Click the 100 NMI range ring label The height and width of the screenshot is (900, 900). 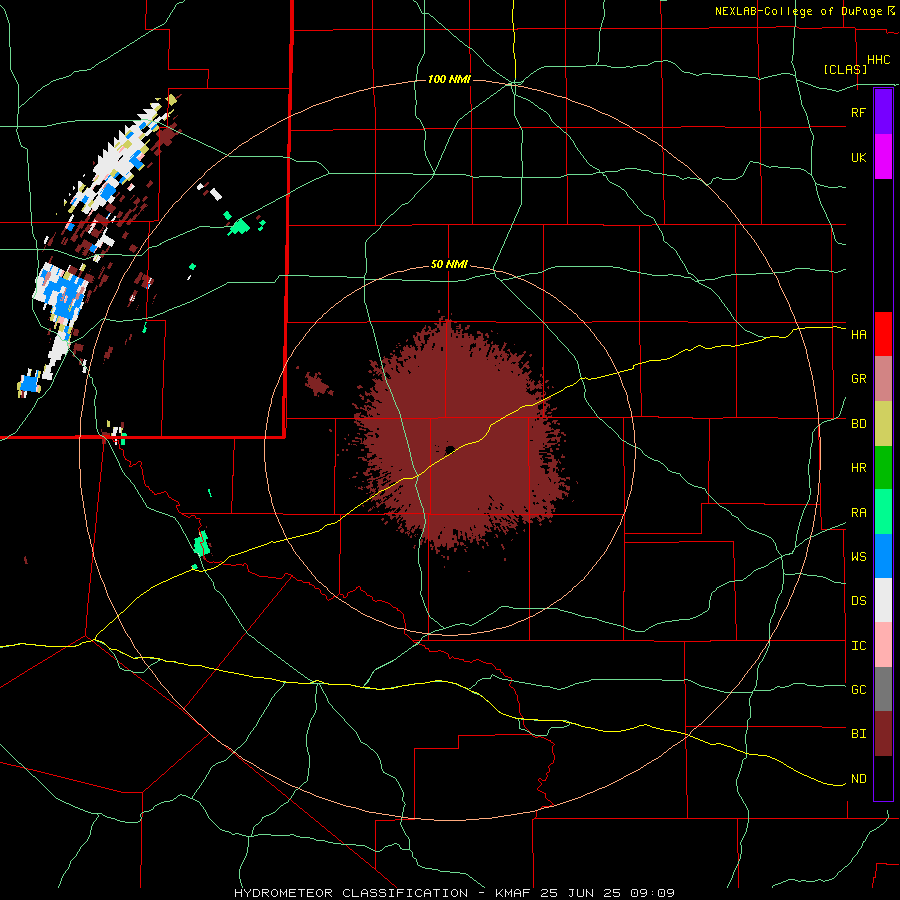(449, 79)
